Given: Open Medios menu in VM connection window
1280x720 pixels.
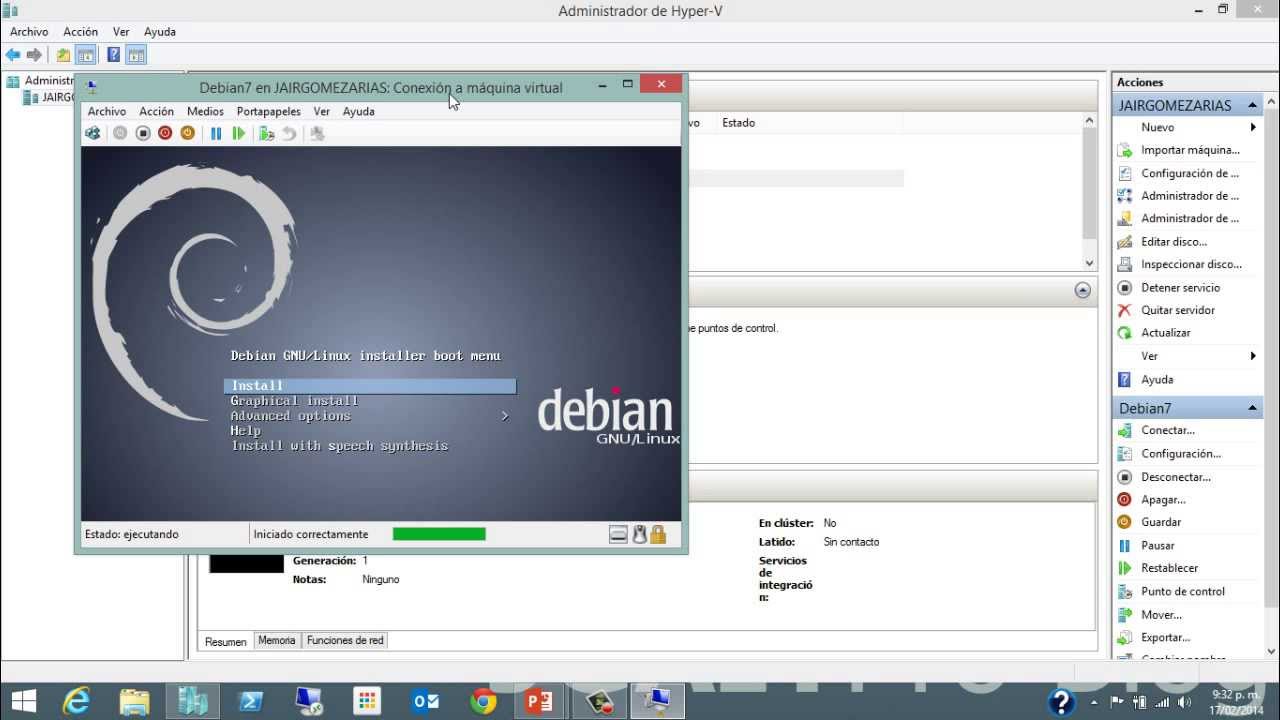Looking at the screenshot, I should tap(205, 111).
